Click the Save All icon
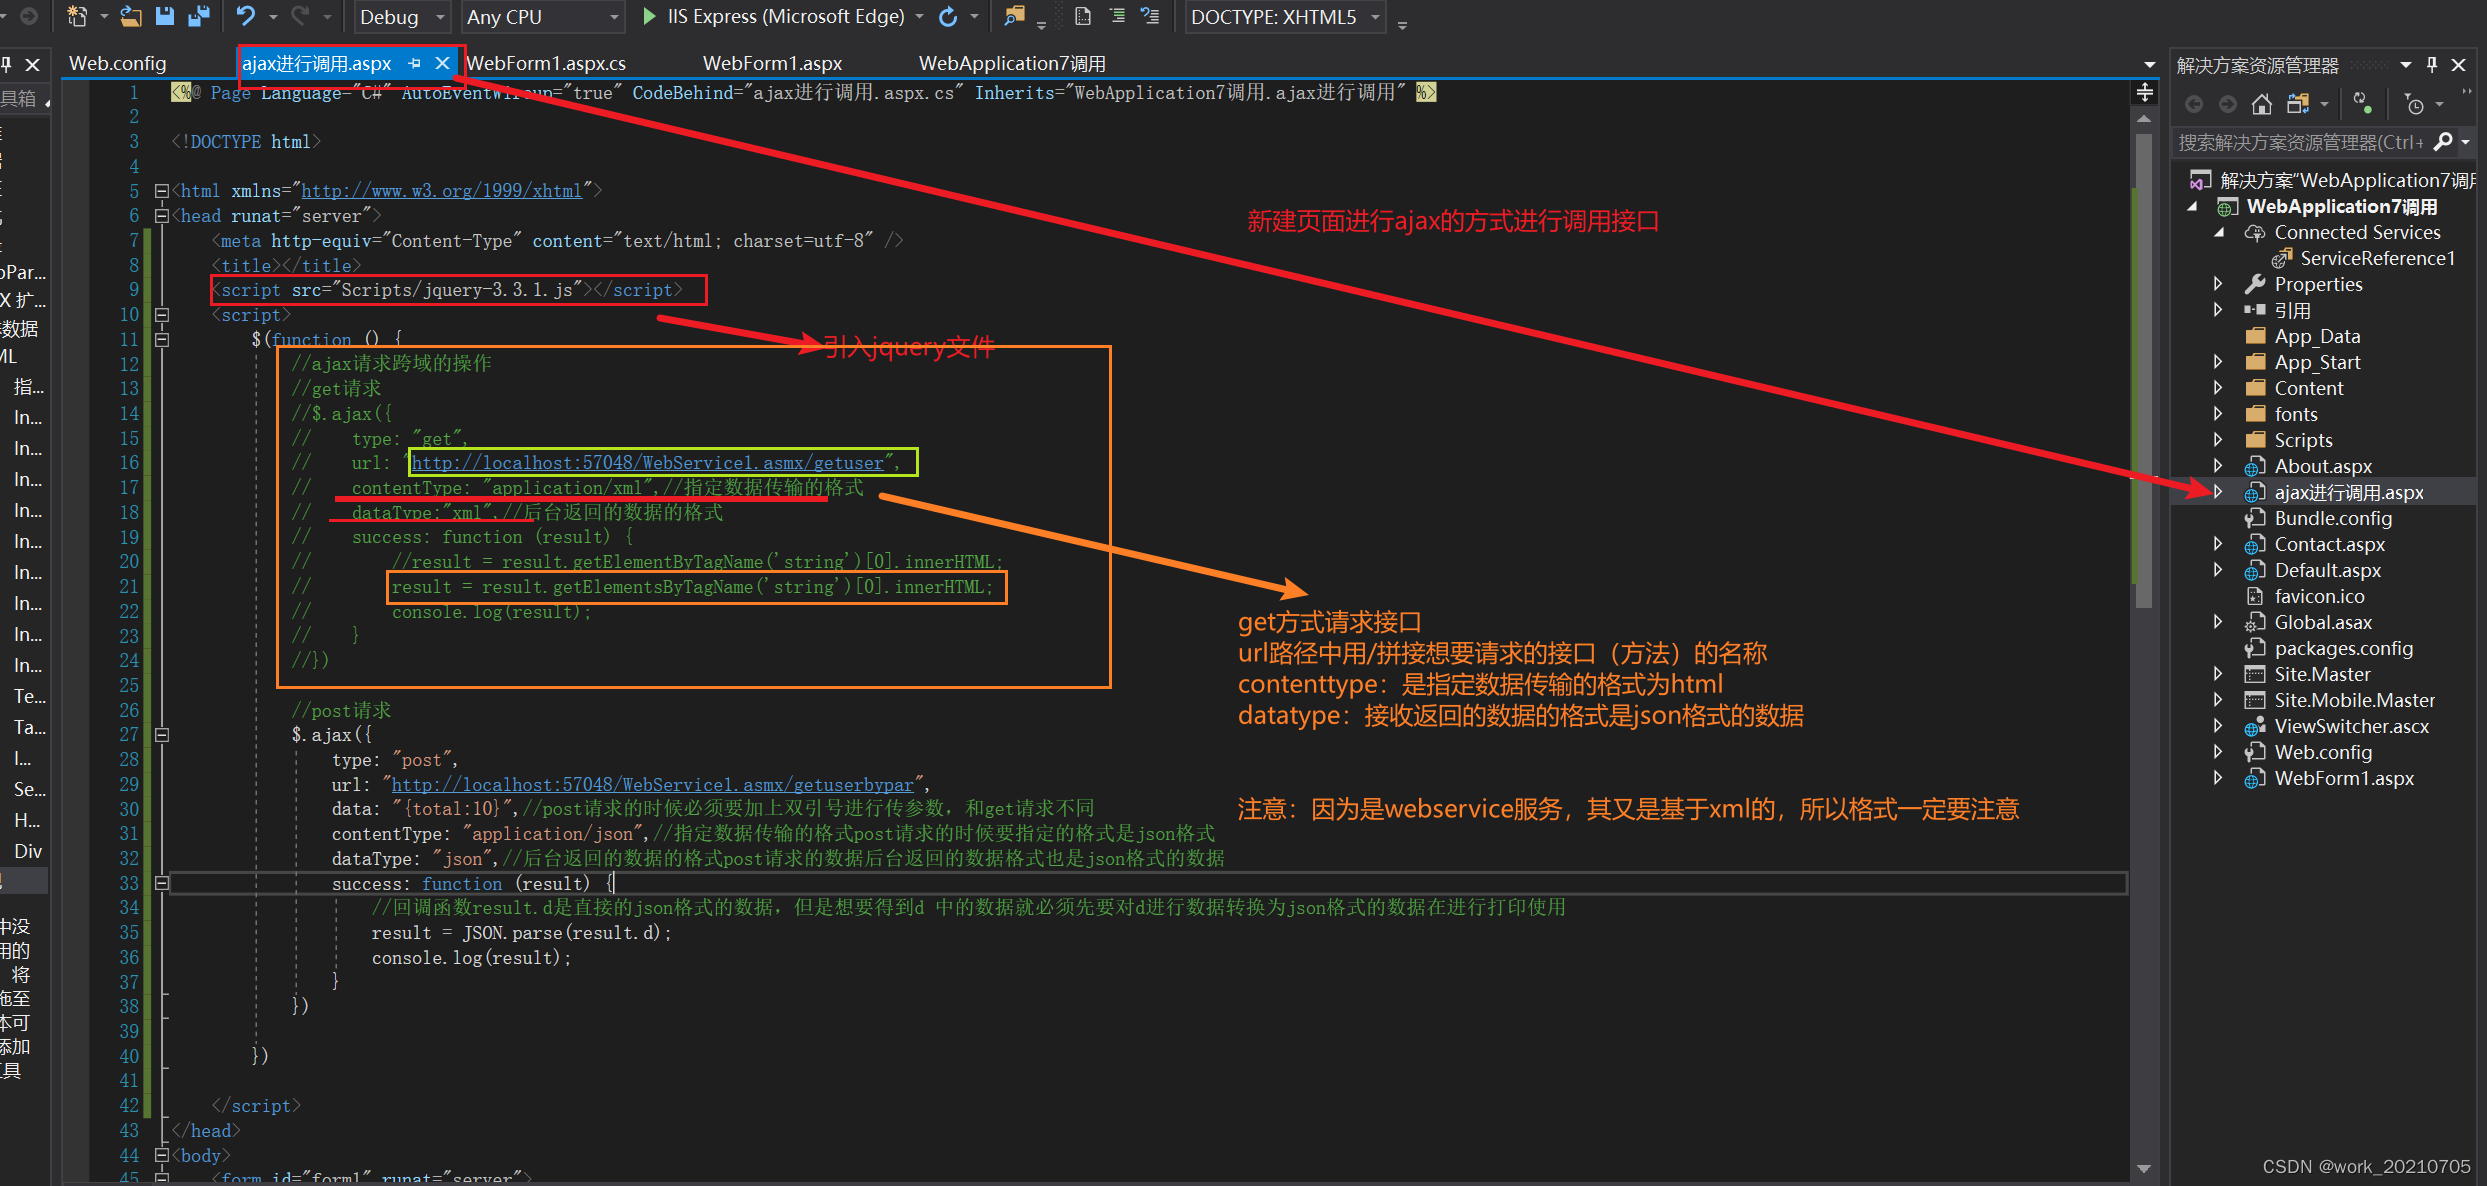 [x=199, y=16]
